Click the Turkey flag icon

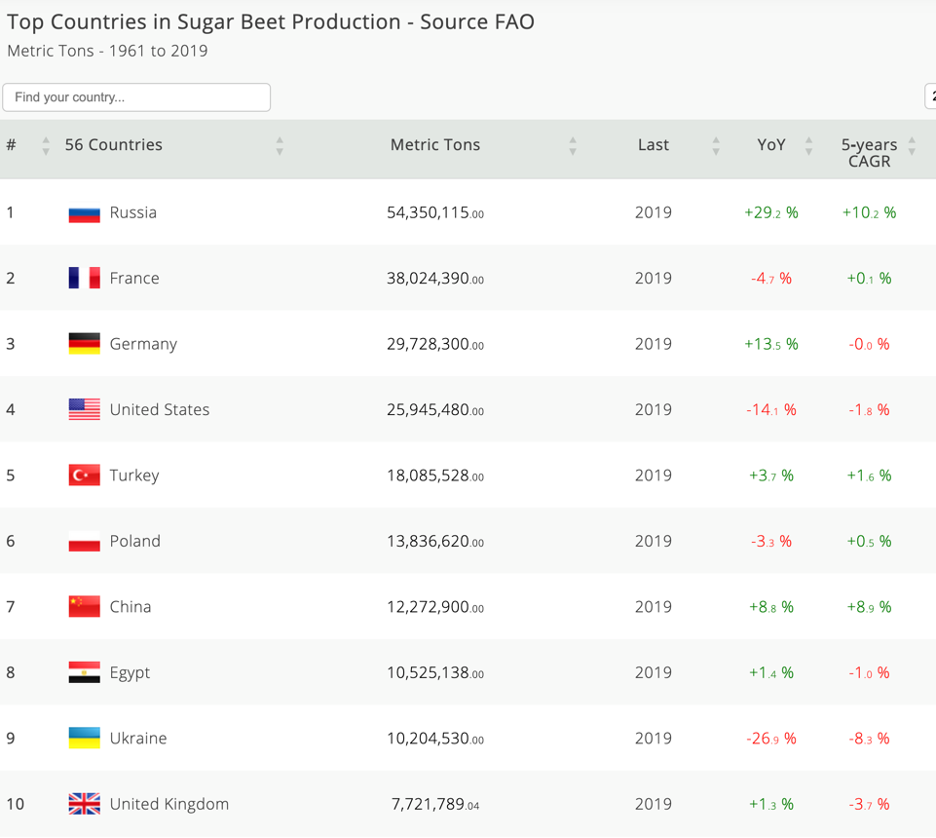click(84, 476)
